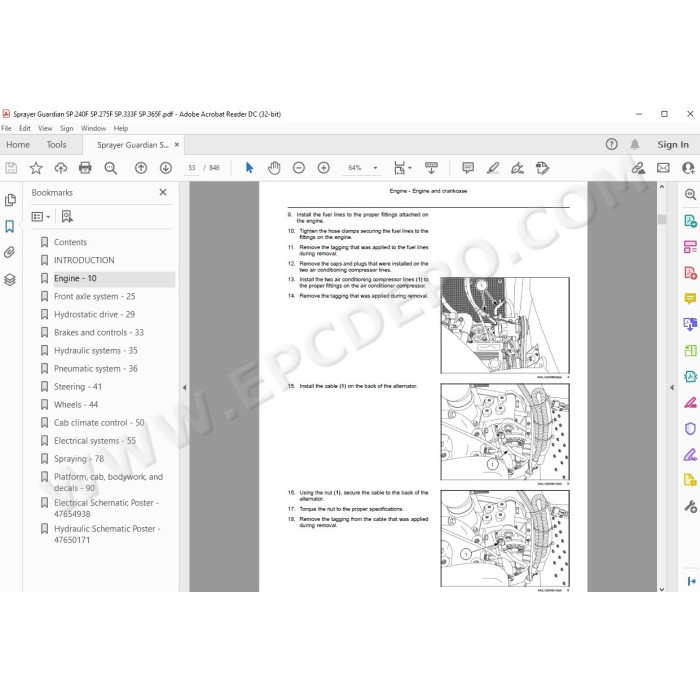Open Help question mark icon
Screen dimensions: 700x700
point(611,144)
